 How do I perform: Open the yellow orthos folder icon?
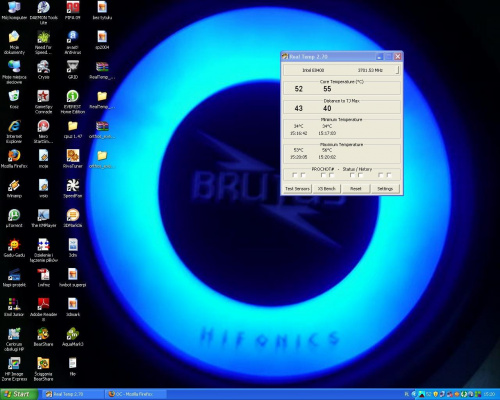102,159
